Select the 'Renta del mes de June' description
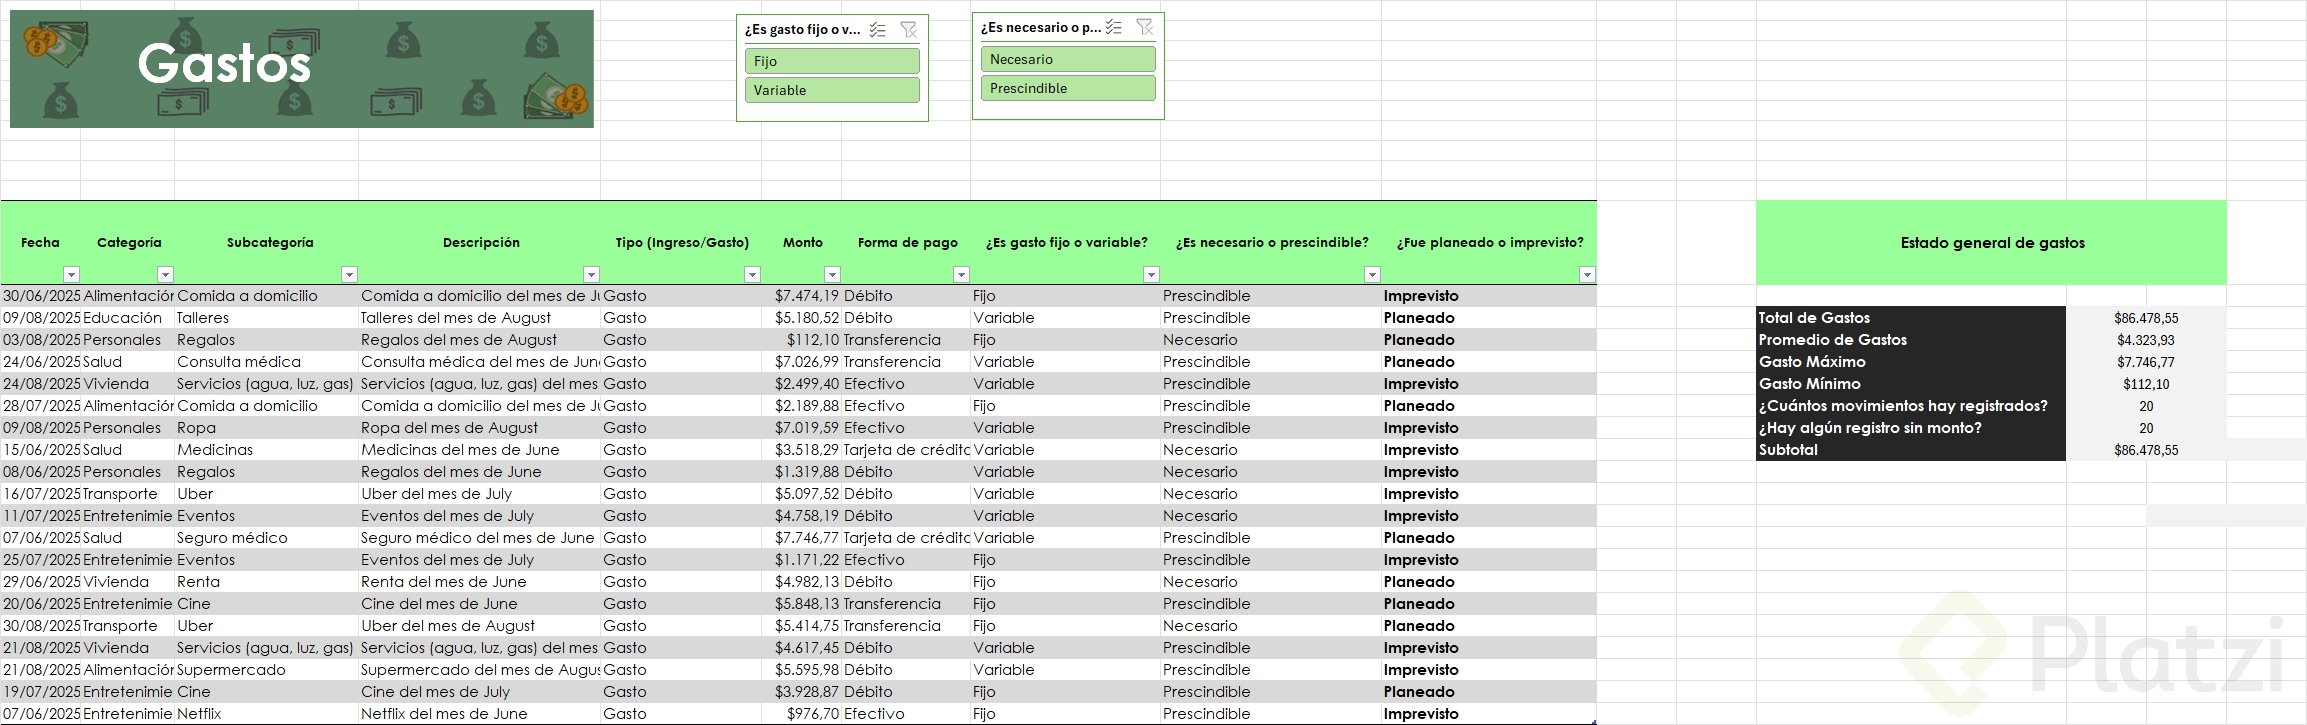 [480, 582]
